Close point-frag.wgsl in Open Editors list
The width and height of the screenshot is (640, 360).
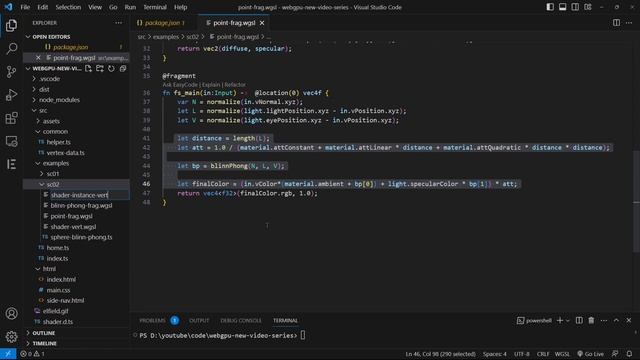[x=38, y=58]
